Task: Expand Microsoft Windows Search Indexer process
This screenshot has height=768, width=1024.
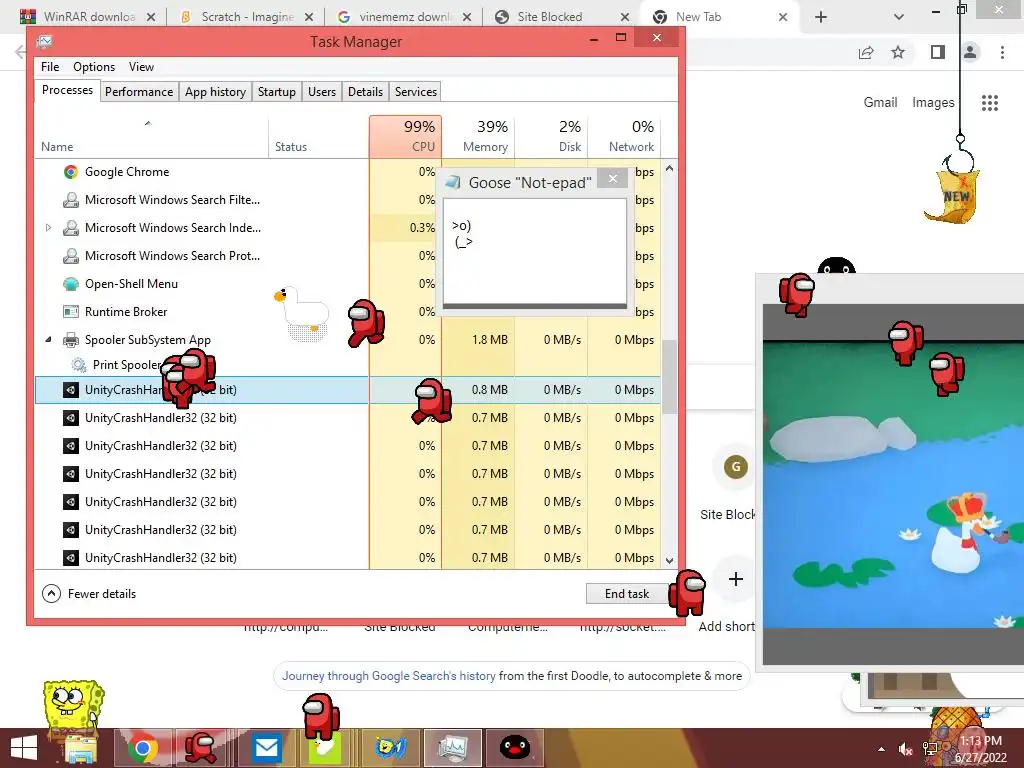Action: pyautogui.click(x=48, y=228)
